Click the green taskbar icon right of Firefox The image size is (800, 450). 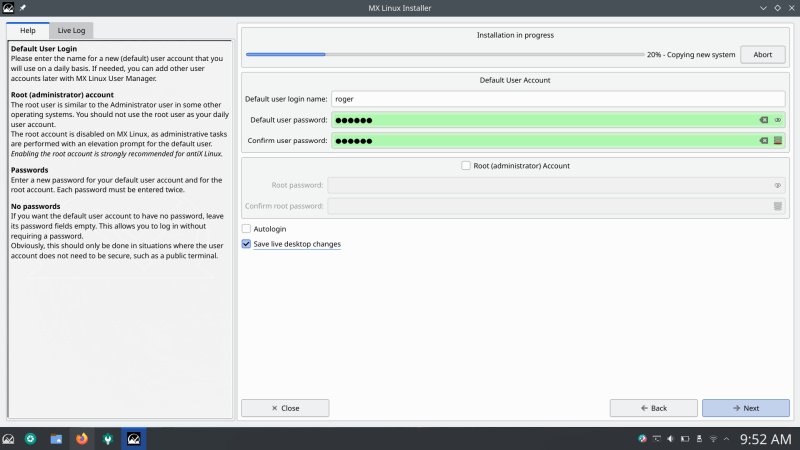tap(108, 439)
